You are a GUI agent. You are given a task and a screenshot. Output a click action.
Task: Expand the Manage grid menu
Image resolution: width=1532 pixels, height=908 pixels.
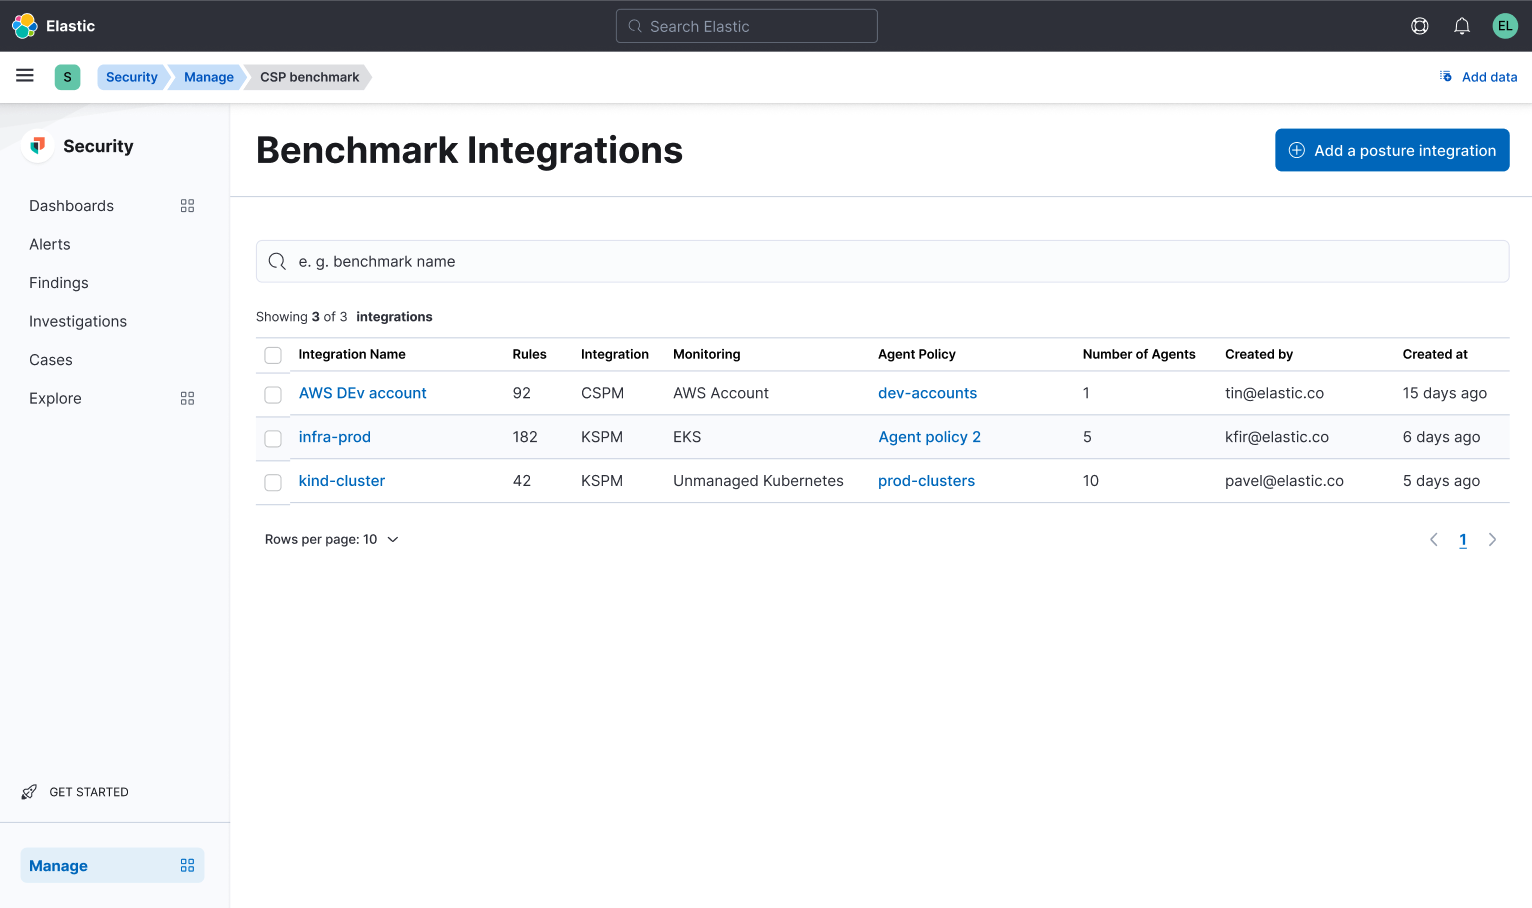(187, 865)
